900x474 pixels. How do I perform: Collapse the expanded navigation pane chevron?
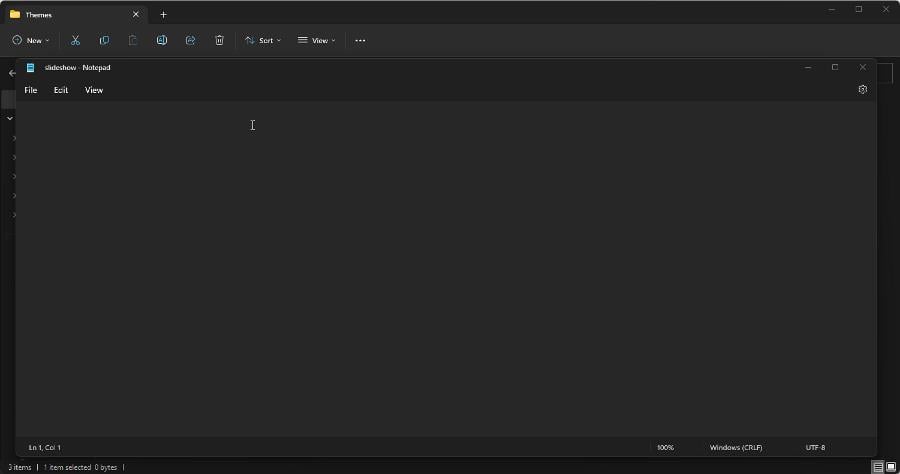click(x=10, y=118)
